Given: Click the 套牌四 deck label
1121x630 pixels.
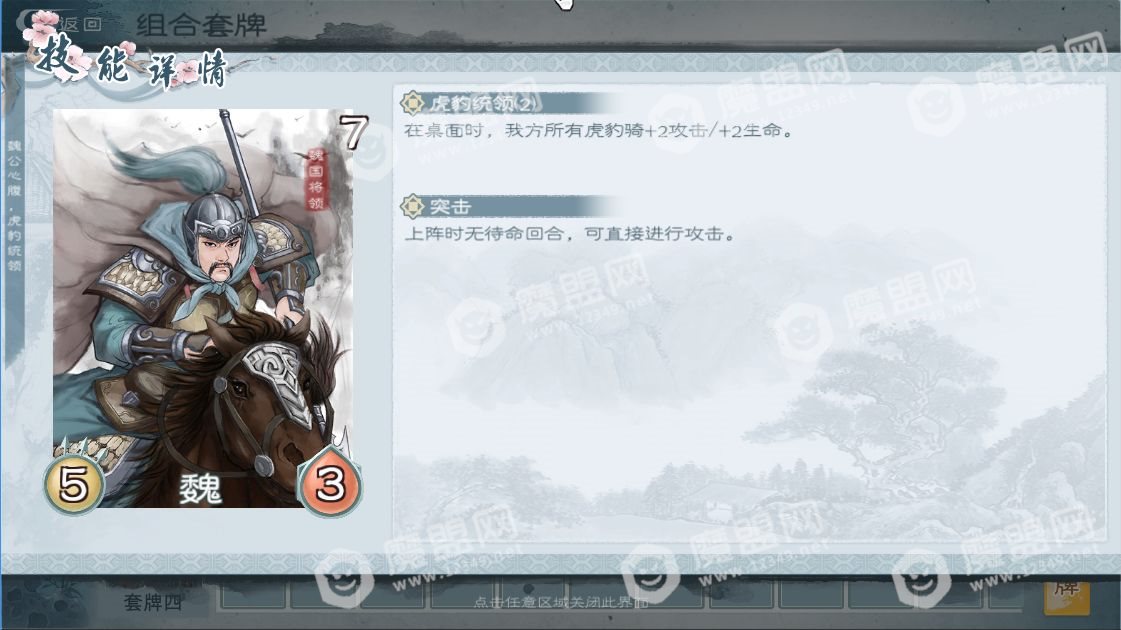Looking at the screenshot, I should (152, 602).
